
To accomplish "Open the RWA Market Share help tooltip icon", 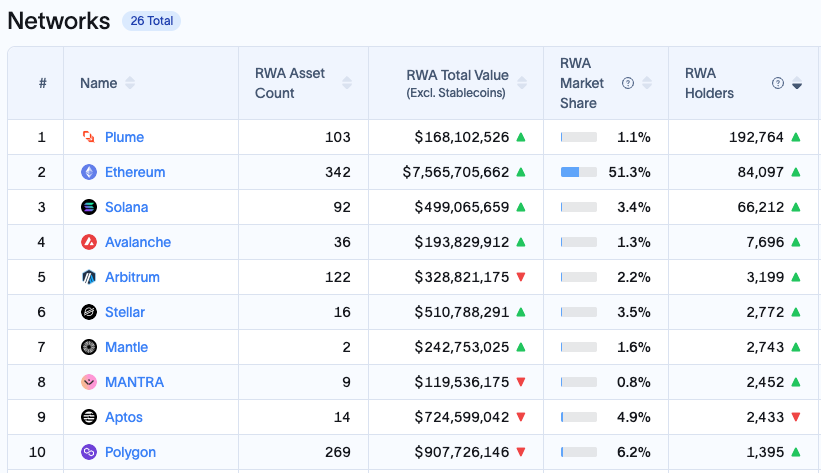I will coord(628,83).
